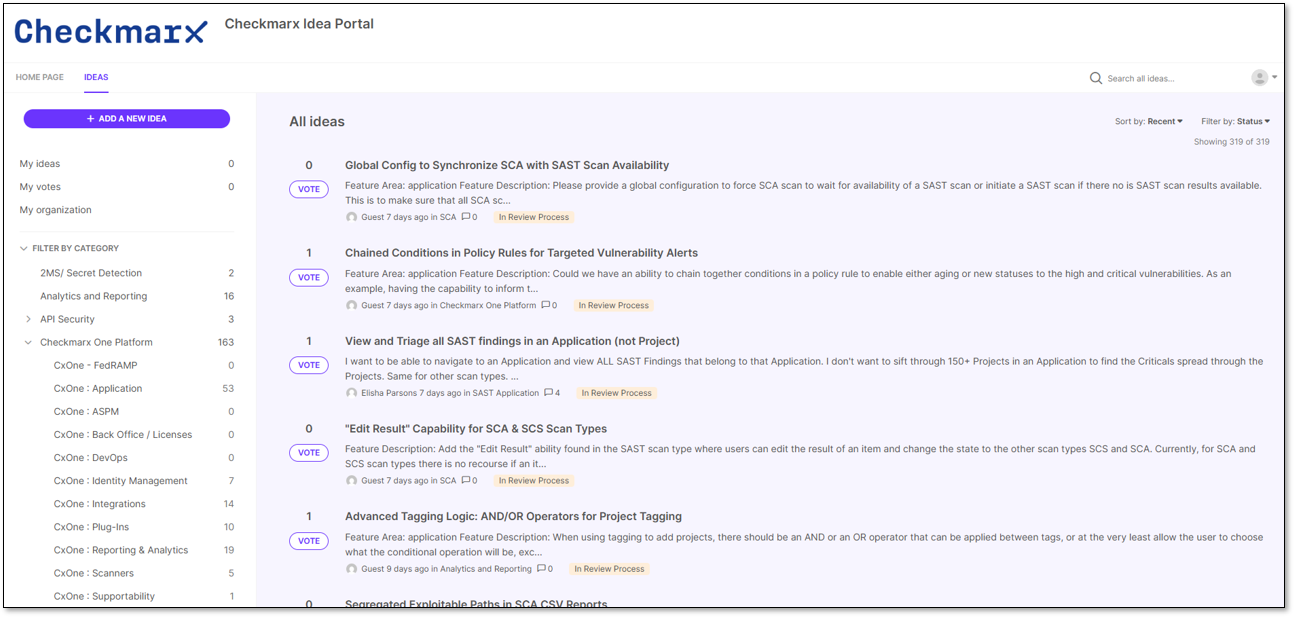The width and height of the screenshot is (1294, 617).
Task: Click Elisha Parsons avatar icon
Action: [x=352, y=393]
